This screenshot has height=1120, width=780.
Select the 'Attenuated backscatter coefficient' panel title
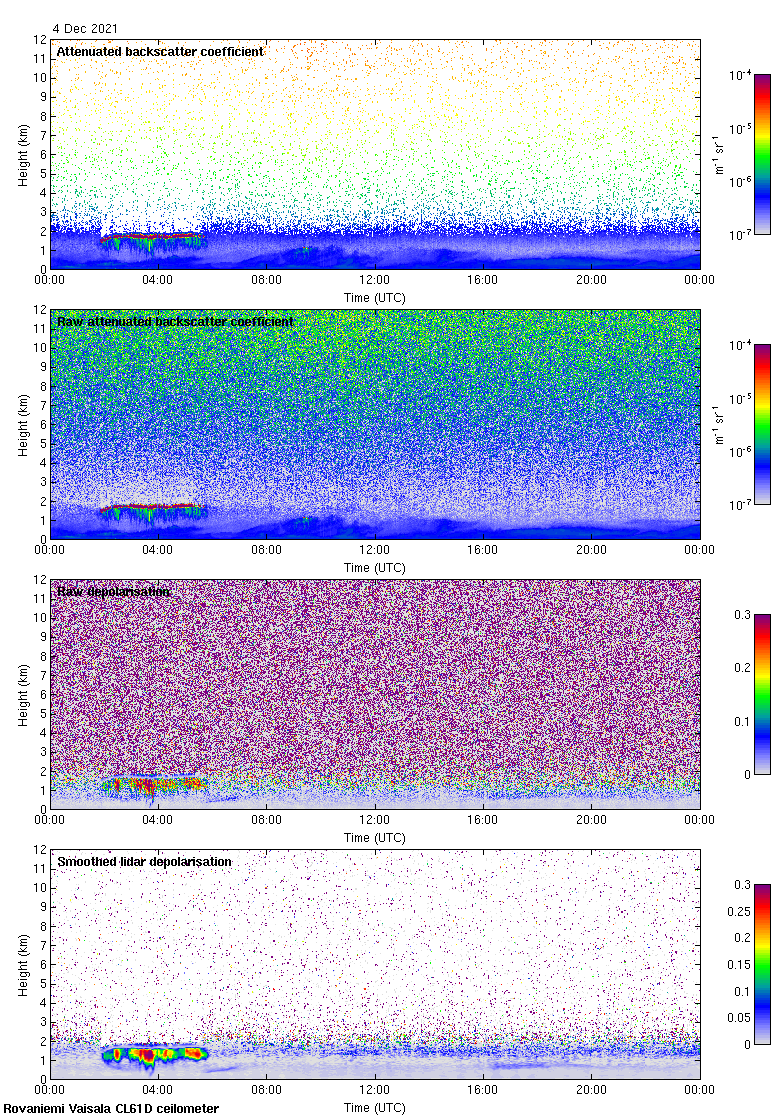160,51
